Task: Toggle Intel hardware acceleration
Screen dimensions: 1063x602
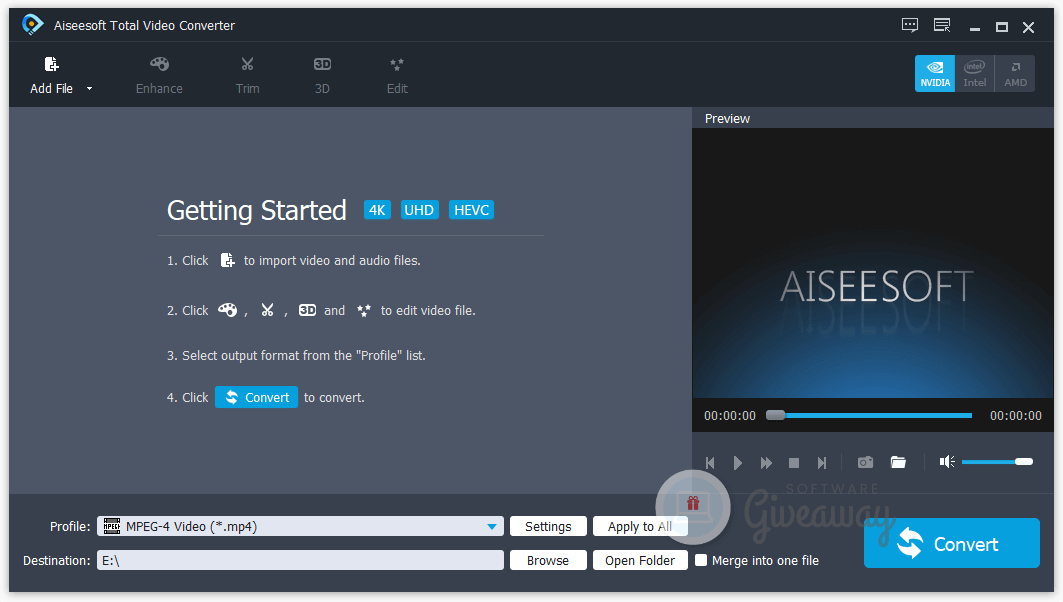Action: coord(975,73)
